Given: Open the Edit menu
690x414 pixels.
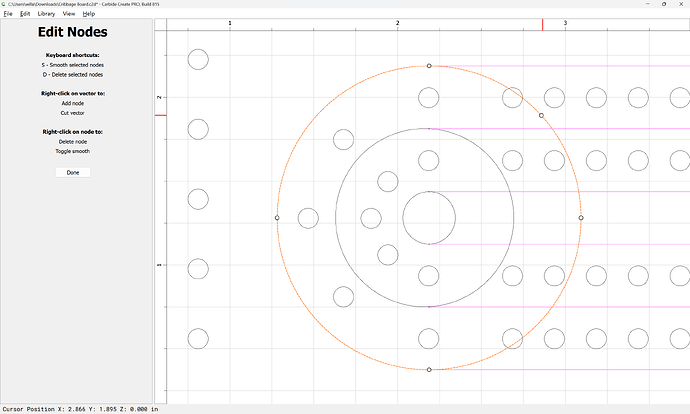Looking at the screenshot, I should 25,14.
